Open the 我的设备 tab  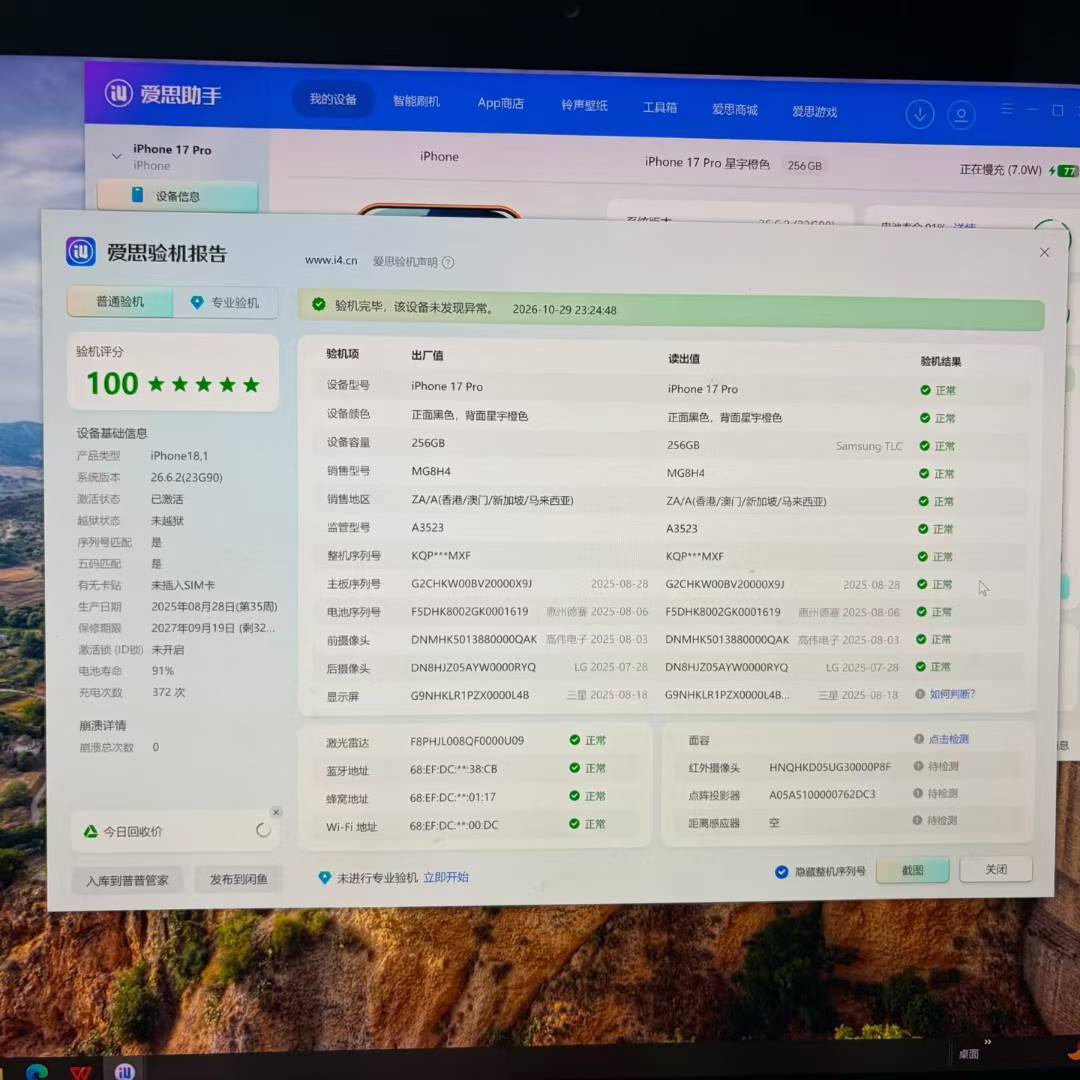coord(333,99)
